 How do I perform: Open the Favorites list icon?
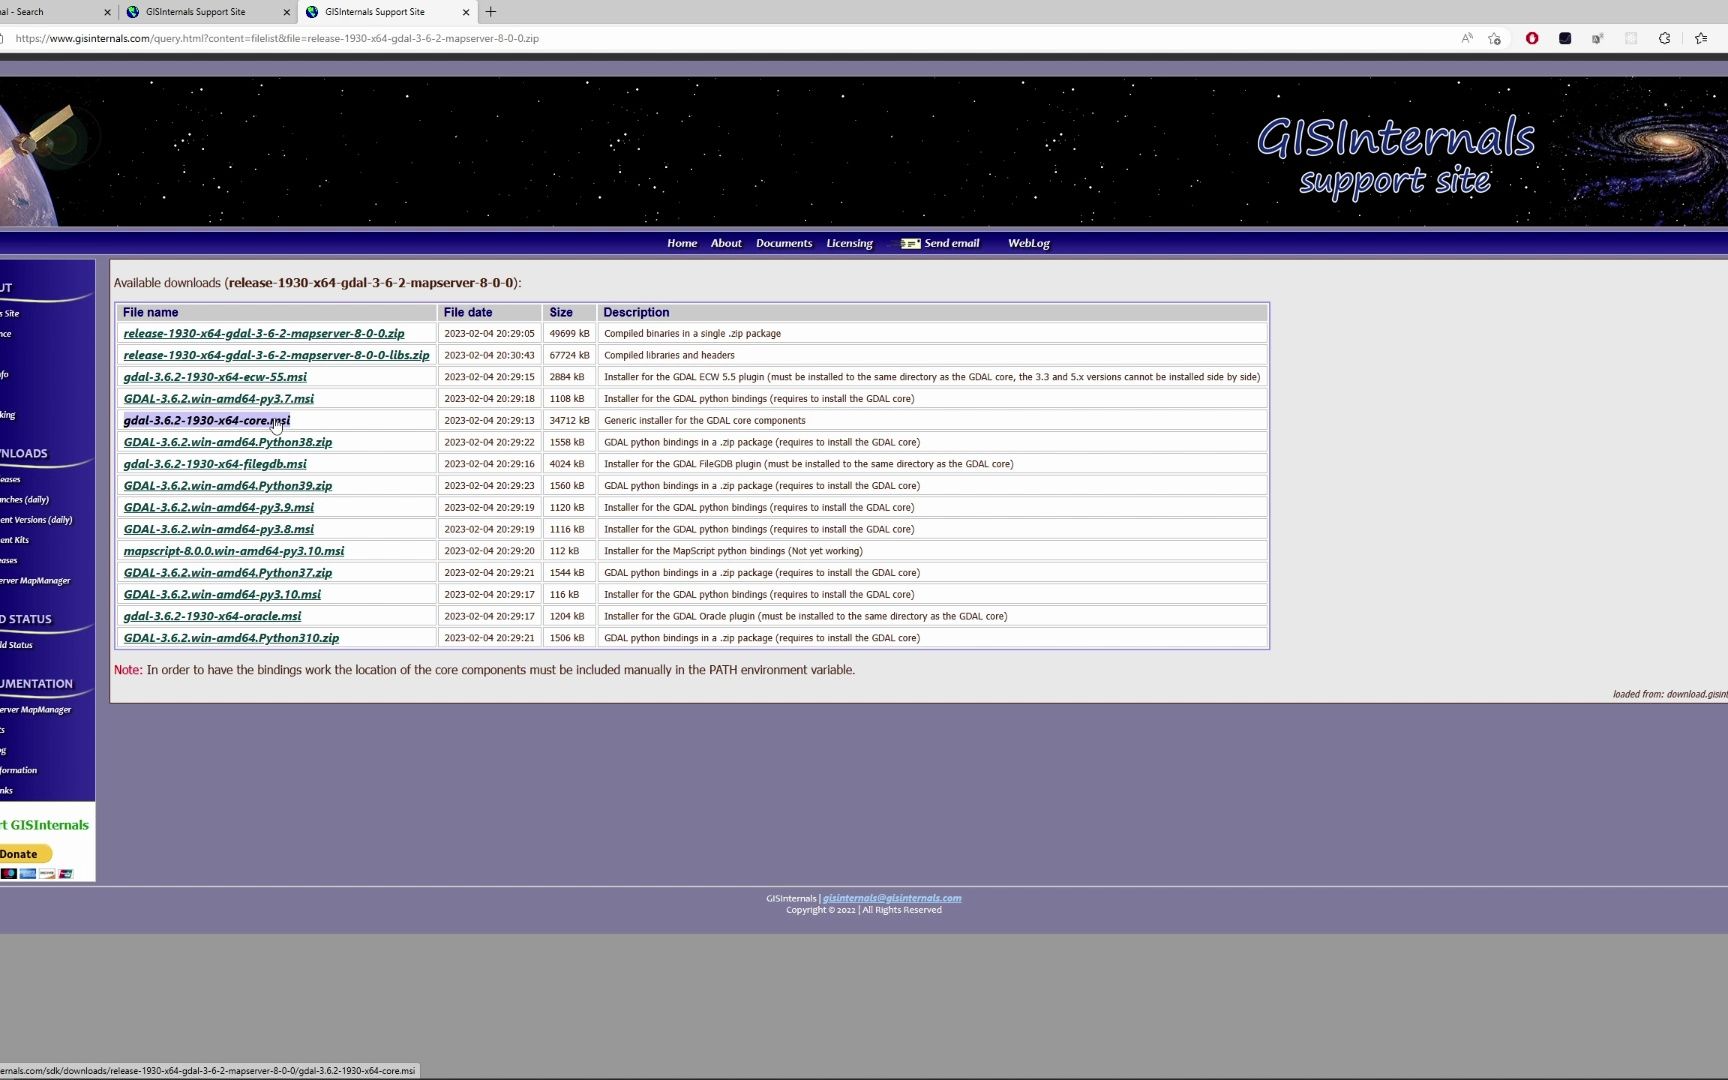[1701, 38]
